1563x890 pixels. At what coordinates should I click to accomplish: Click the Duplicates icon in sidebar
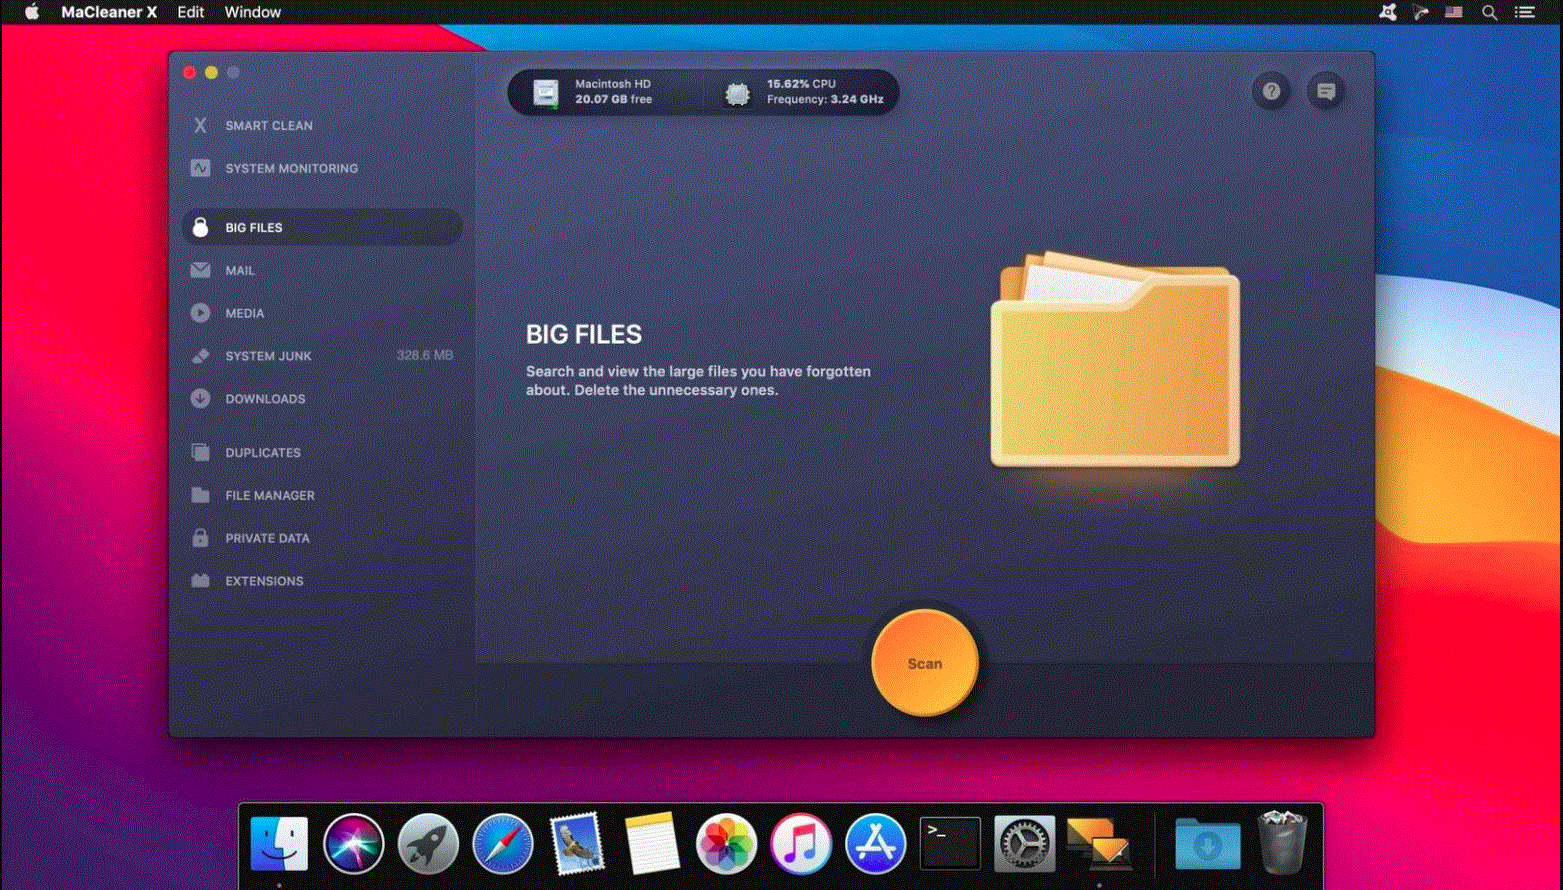click(200, 452)
